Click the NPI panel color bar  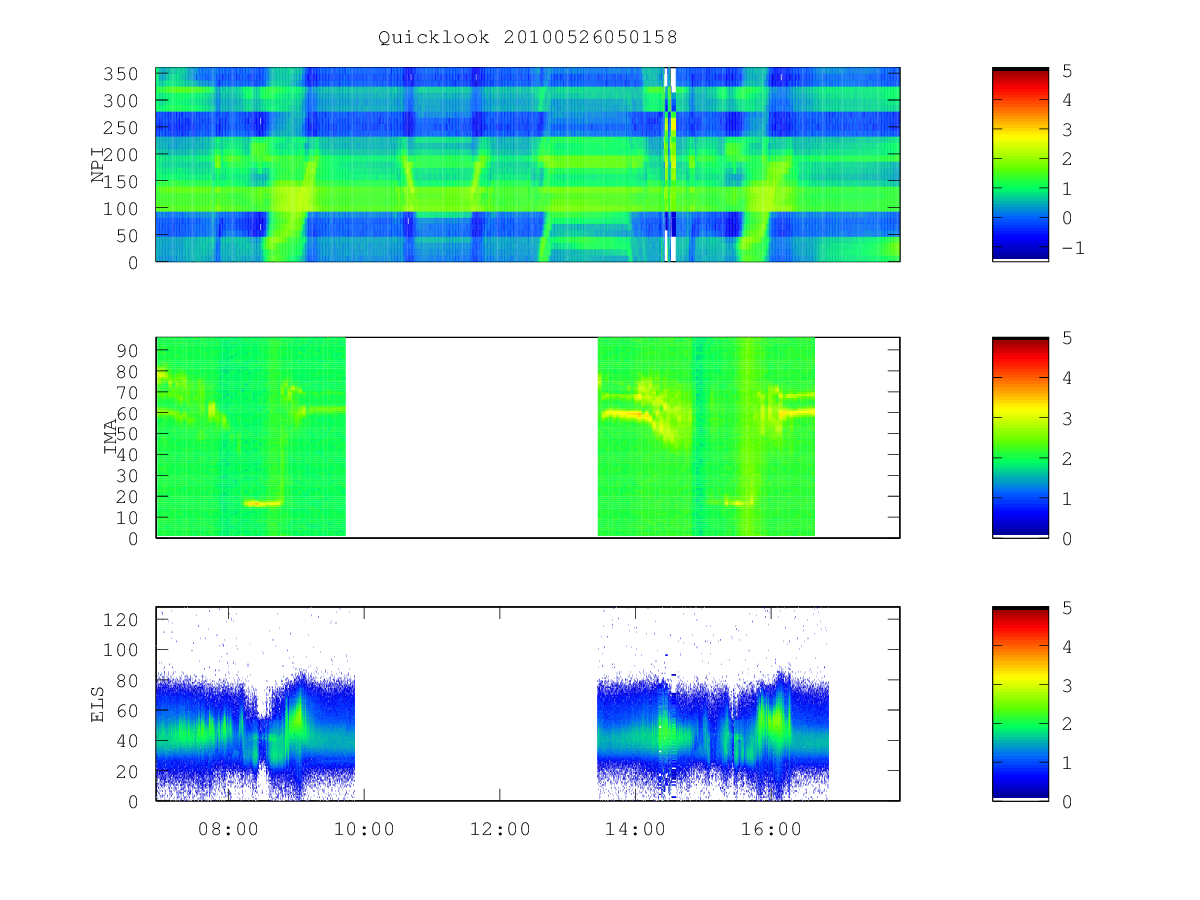pyautogui.click(x=1020, y=165)
